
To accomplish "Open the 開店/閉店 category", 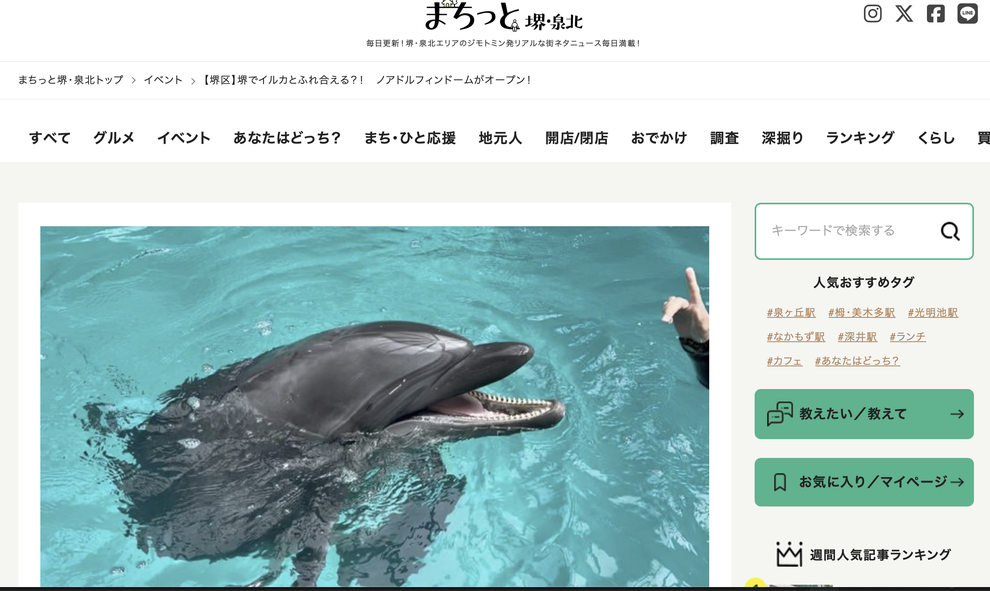I will pos(576,138).
